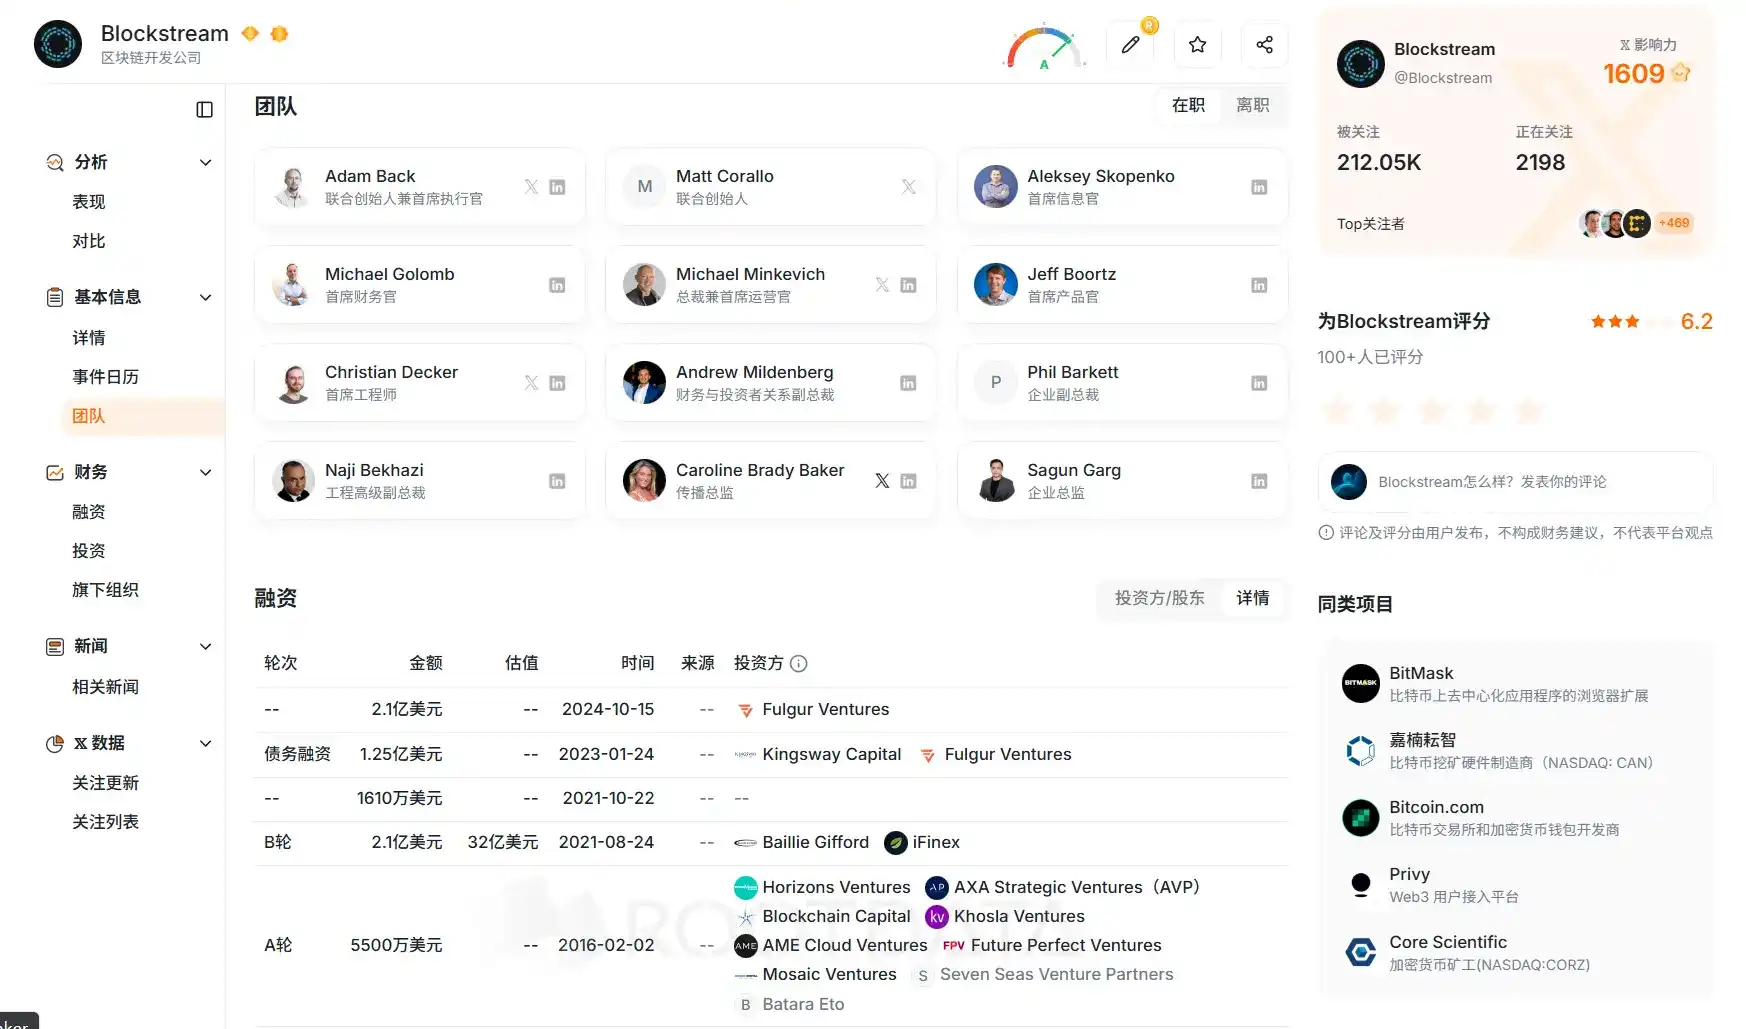Open Caroline Brady Baker's LinkedIn icon
The width and height of the screenshot is (1746, 1029).
click(x=909, y=481)
